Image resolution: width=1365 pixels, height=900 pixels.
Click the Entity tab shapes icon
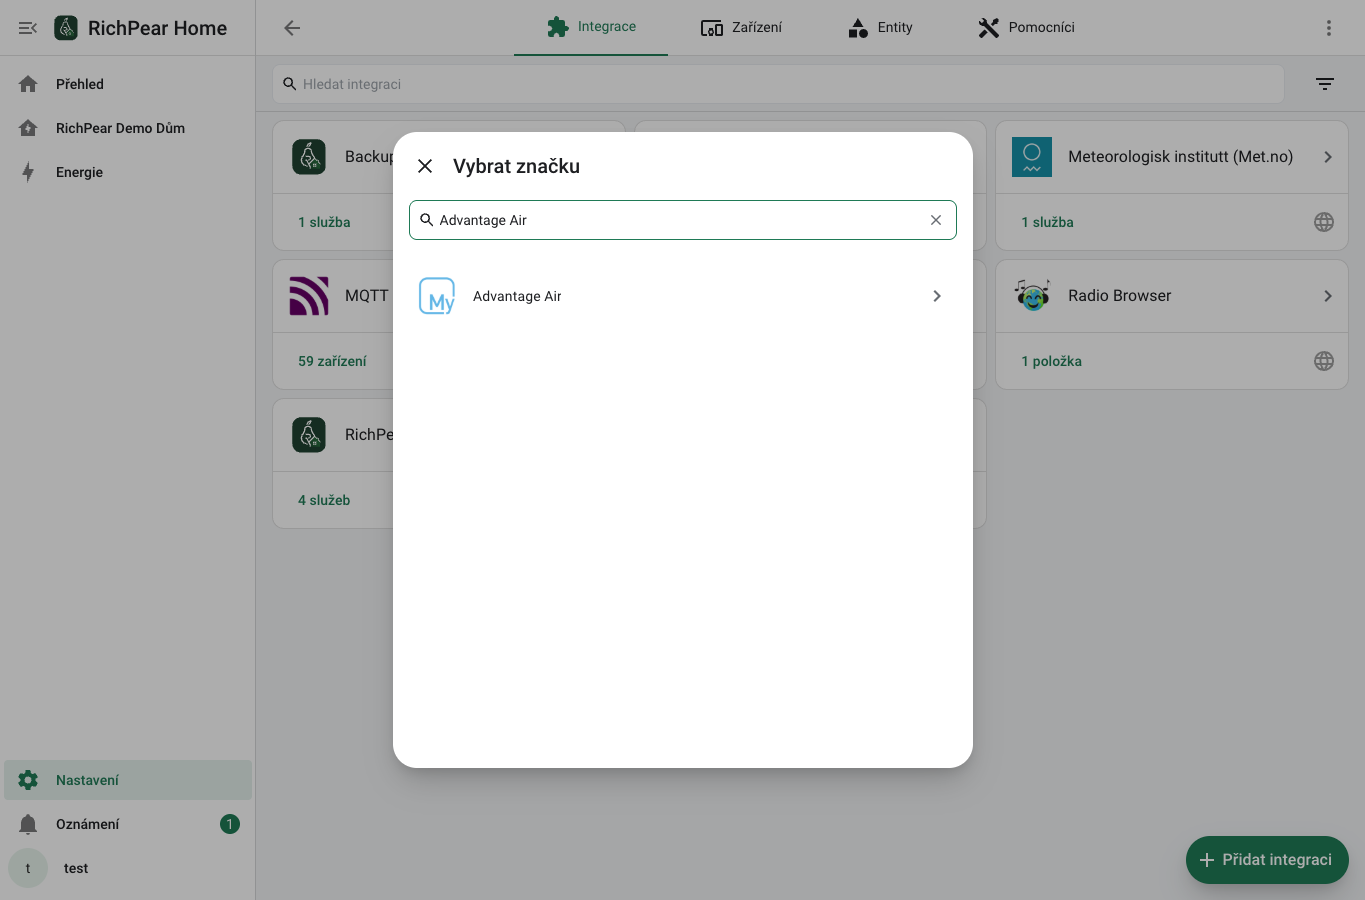[858, 28]
